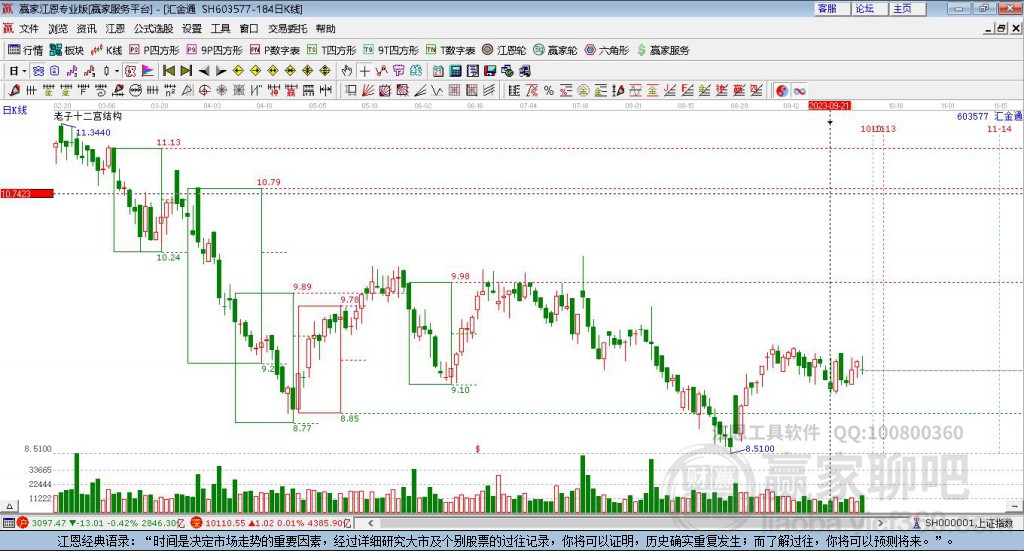Toggle the blue icon next to 日 dropdown
The height and width of the screenshot is (551, 1024).
(x=38, y=71)
